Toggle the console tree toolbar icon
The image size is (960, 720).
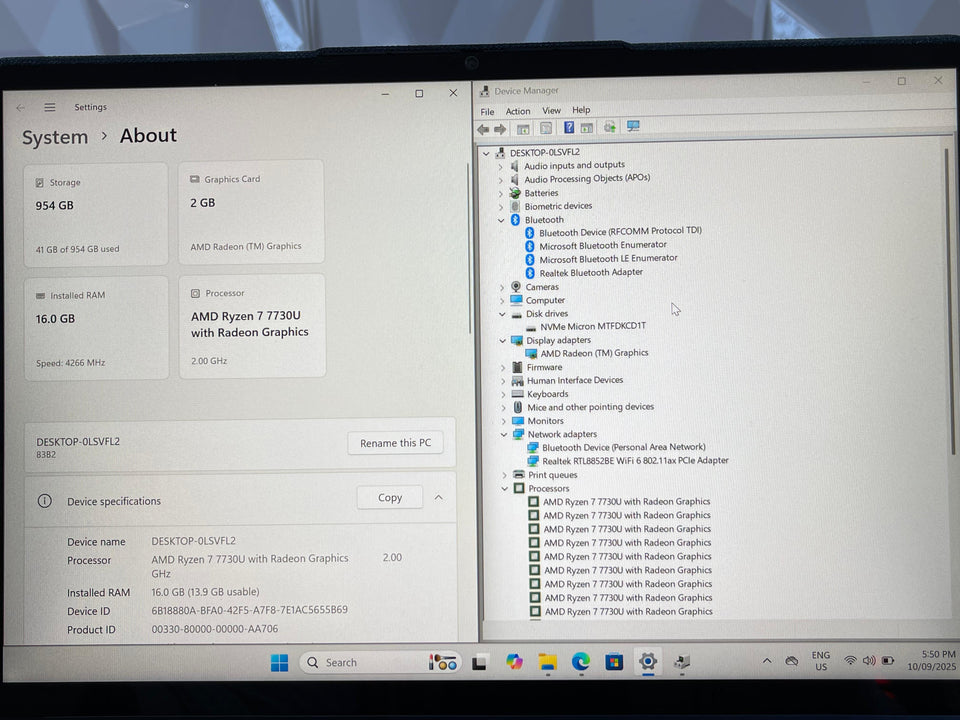tap(523, 129)
